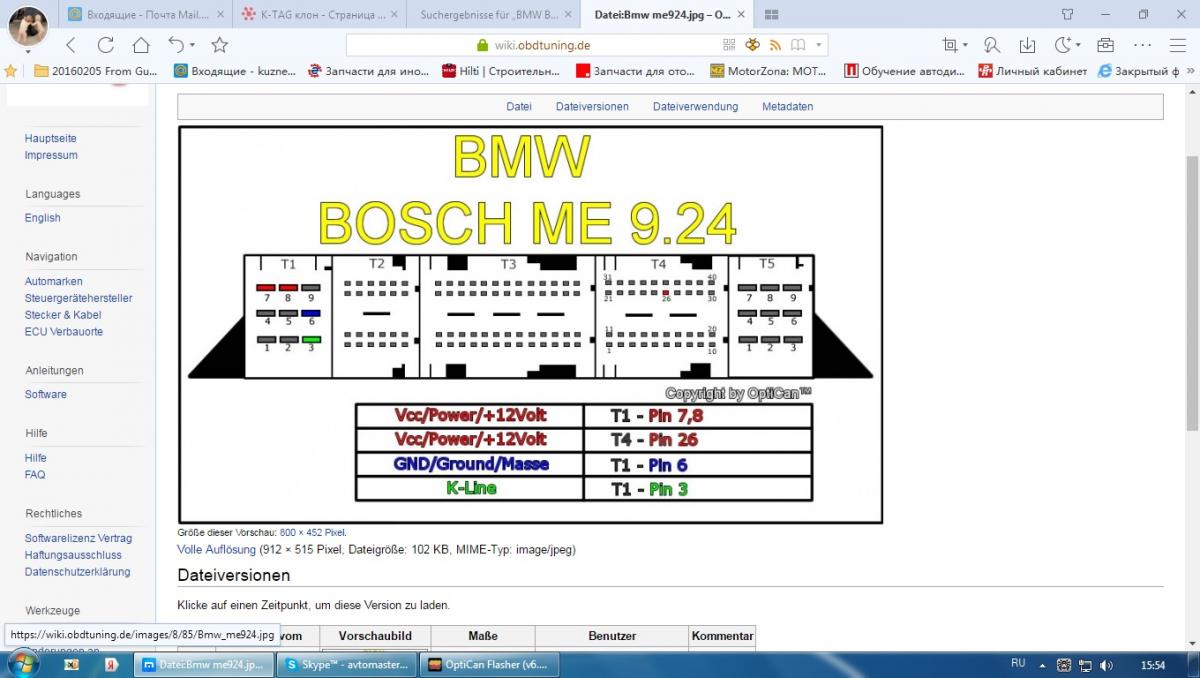Go to the browser home page
Image resolution: width=1200 pixels, height=678 pixels.
(x=141, y=45)
